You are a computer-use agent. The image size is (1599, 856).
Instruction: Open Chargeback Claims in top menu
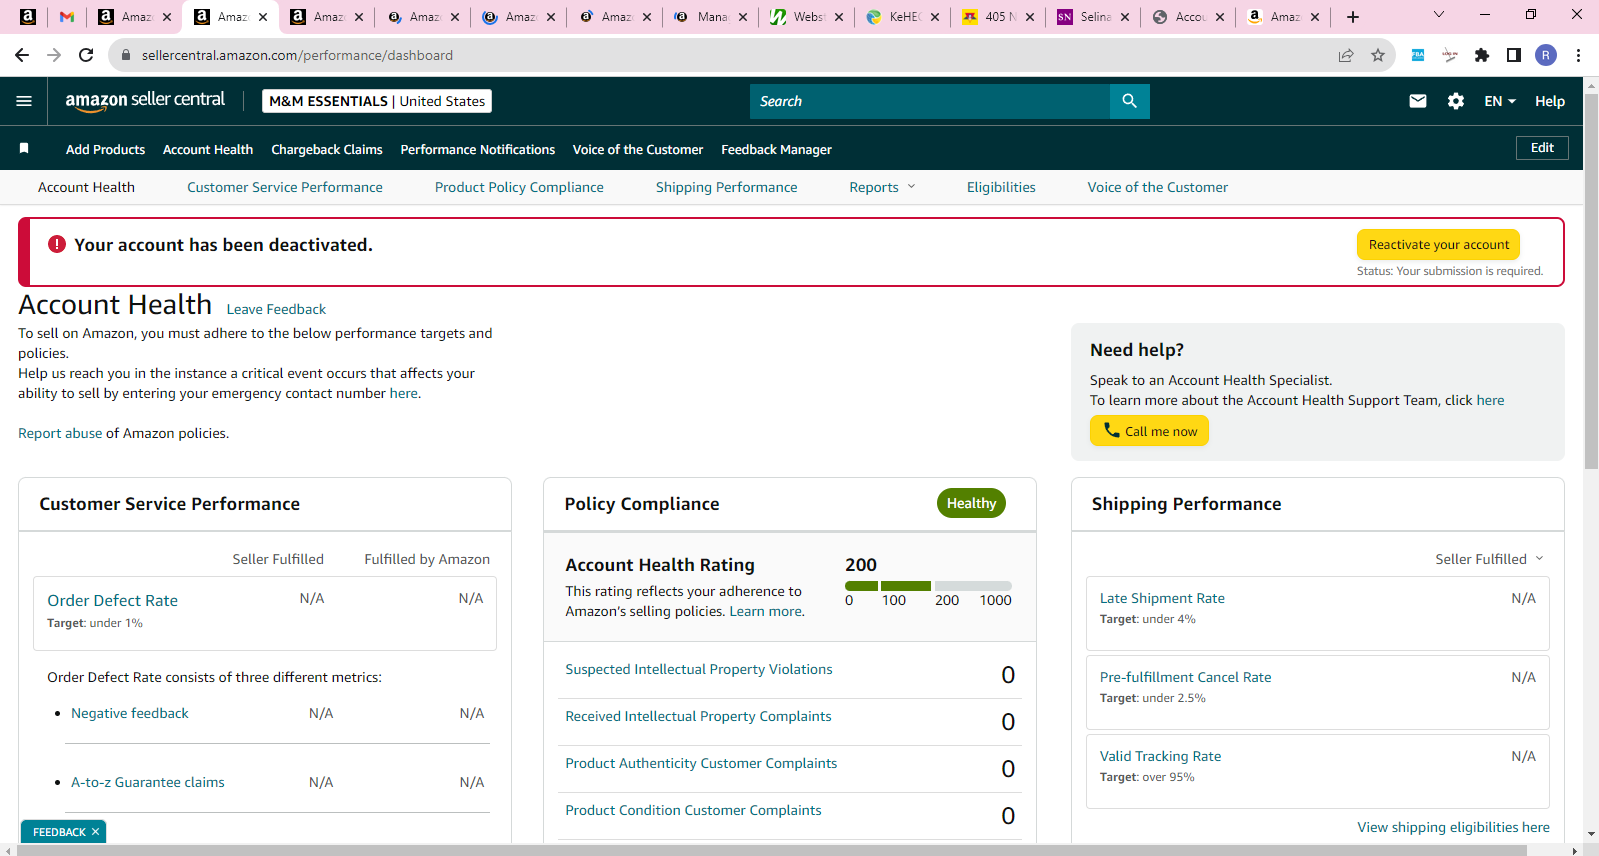[x=327, y=149]
